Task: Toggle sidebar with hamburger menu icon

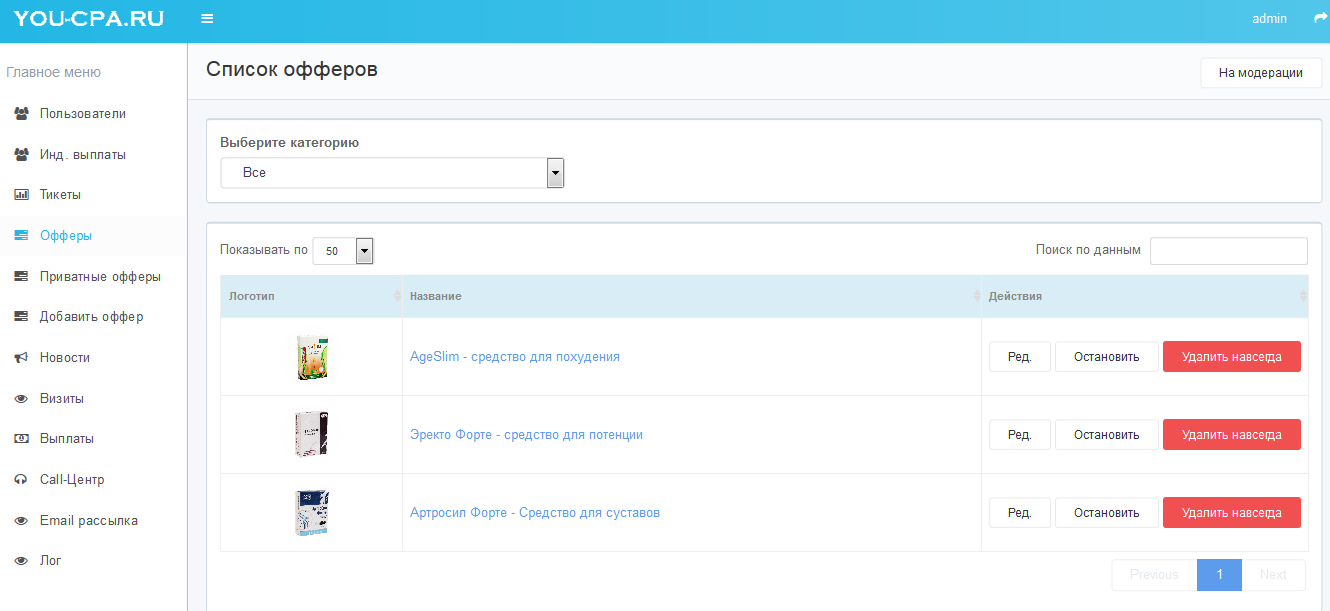Action: (x=207, y=19)
